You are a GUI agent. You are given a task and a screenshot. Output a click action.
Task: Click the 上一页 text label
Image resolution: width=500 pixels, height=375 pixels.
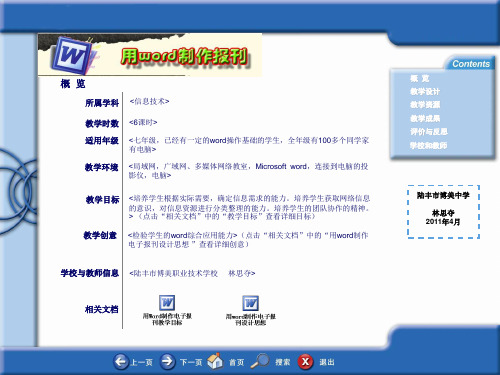coord(142,362)
